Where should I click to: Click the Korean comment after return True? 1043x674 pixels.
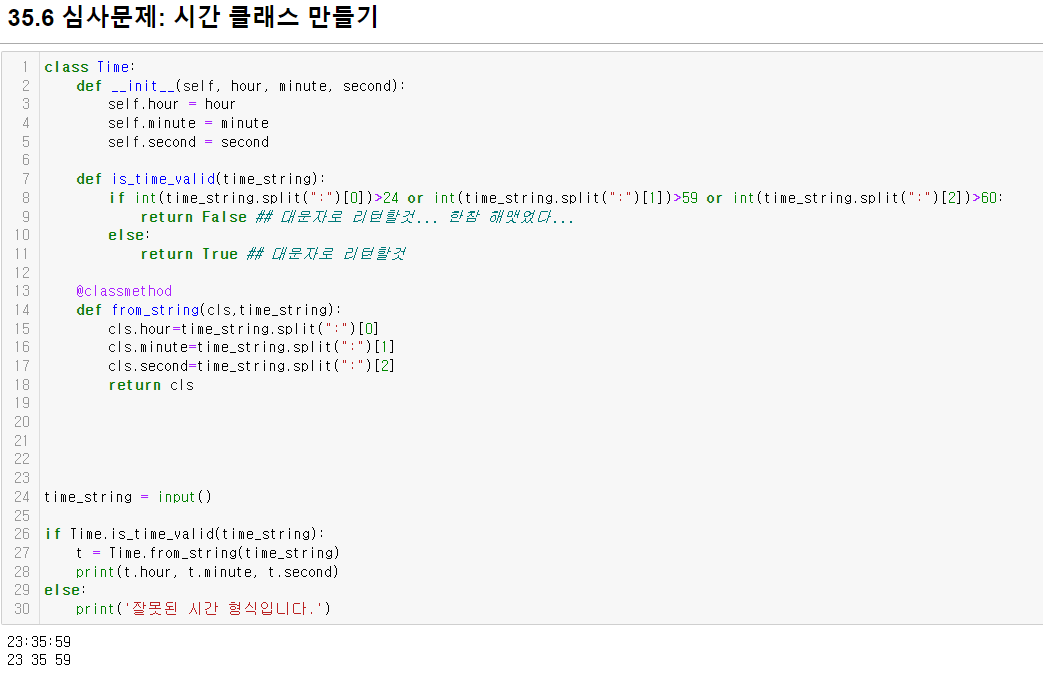326,254
